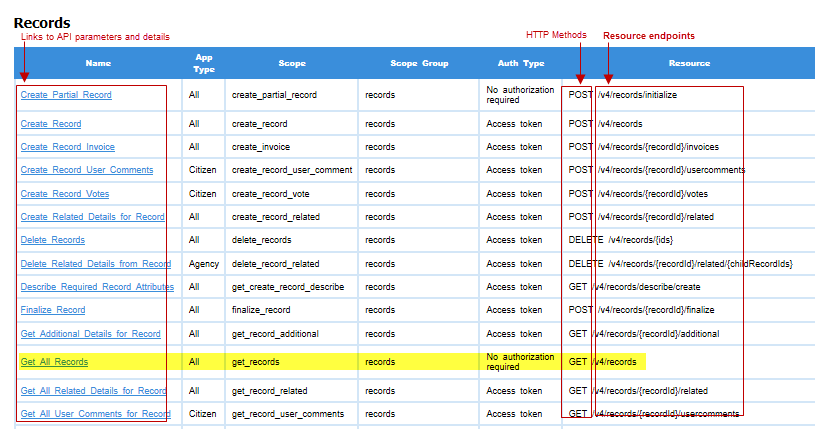Follow the Create Record User Comments link

tap(87, 170)
